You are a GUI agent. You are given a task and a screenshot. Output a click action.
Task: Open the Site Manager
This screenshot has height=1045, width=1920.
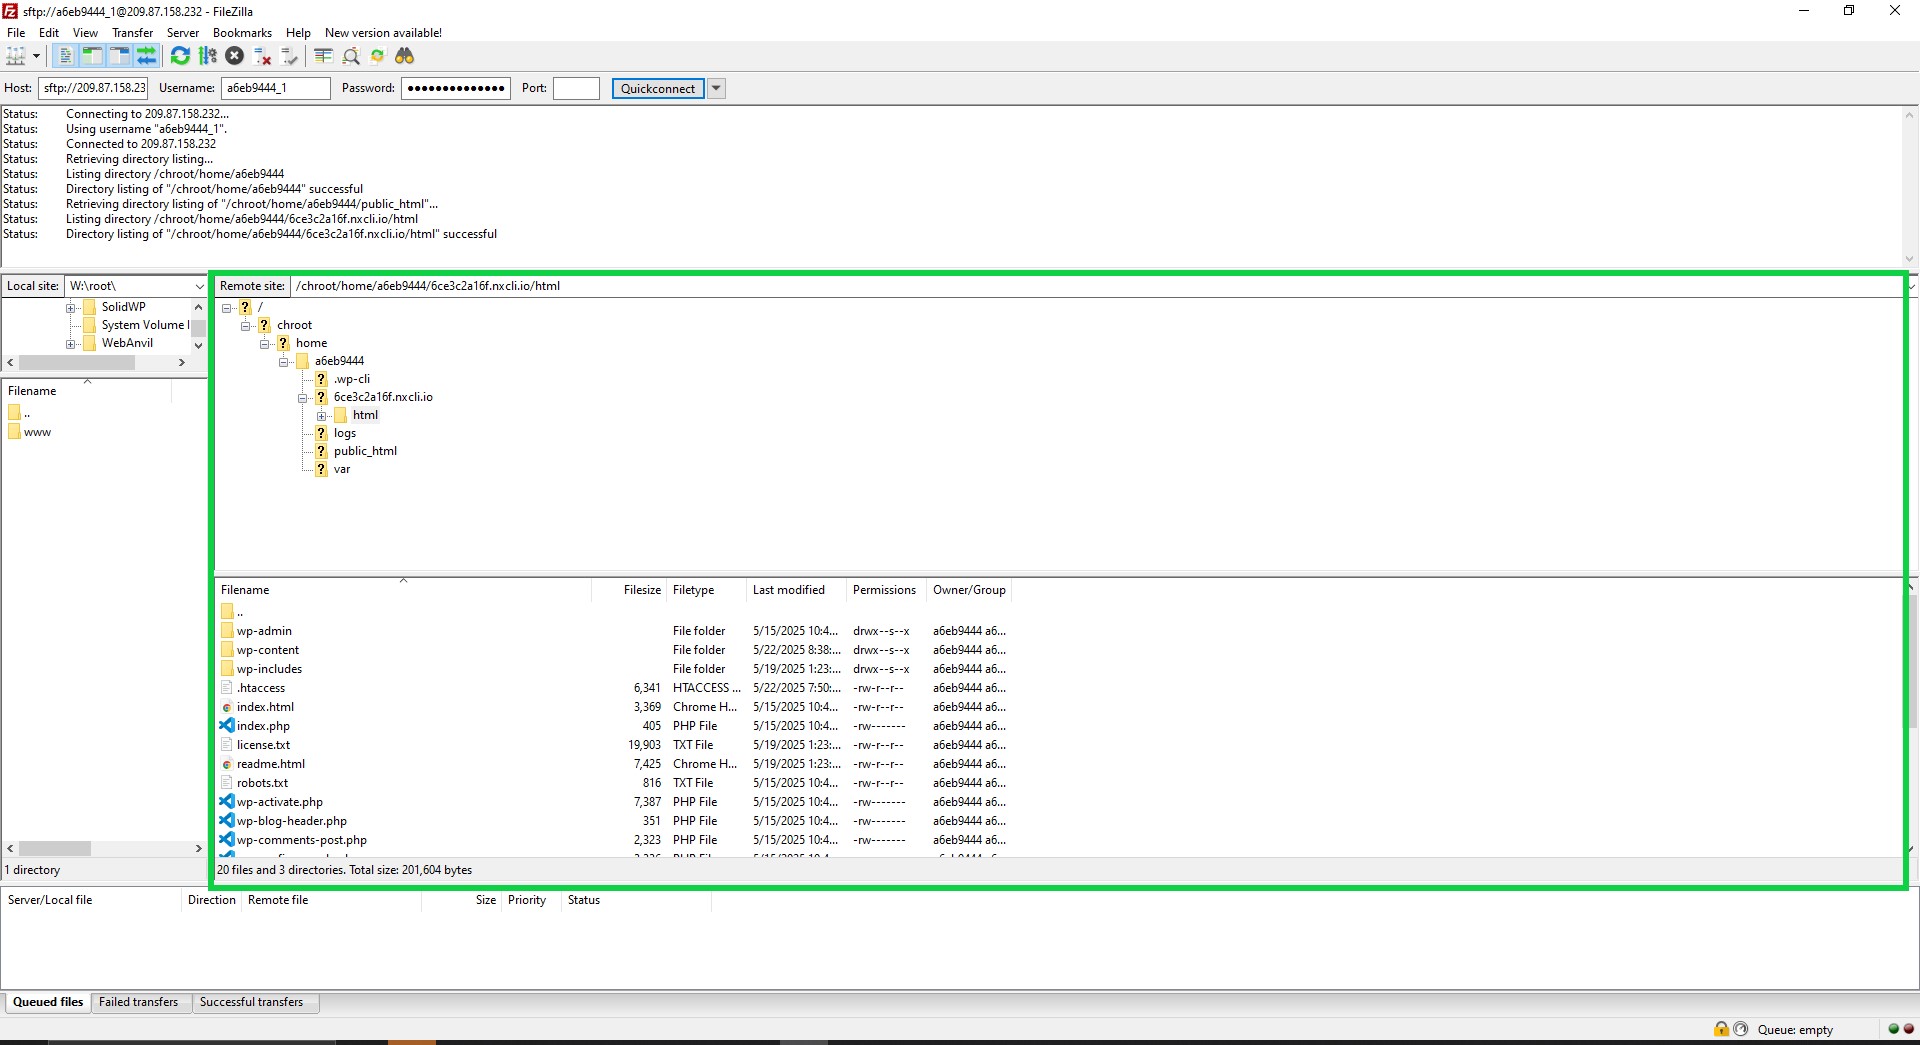pyautogui.click(x=16, y=56)
